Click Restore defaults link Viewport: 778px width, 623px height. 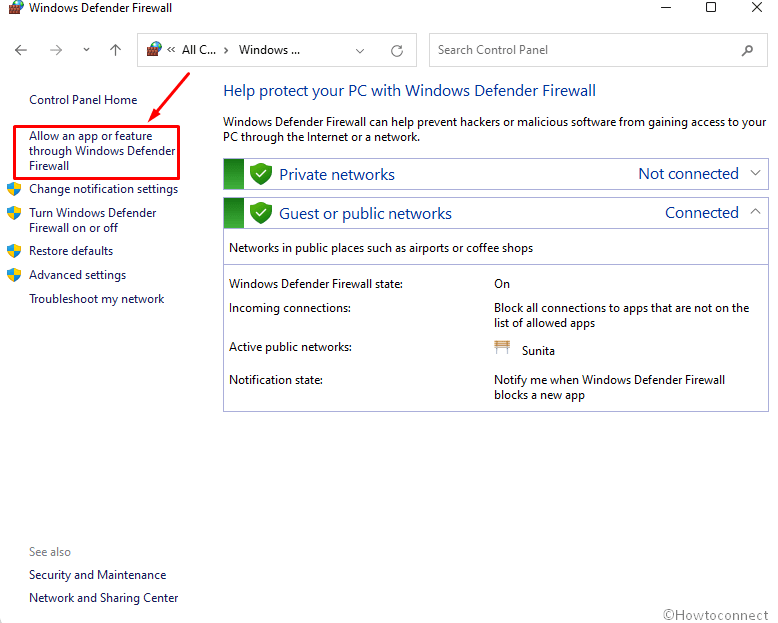tap(71, 251)
